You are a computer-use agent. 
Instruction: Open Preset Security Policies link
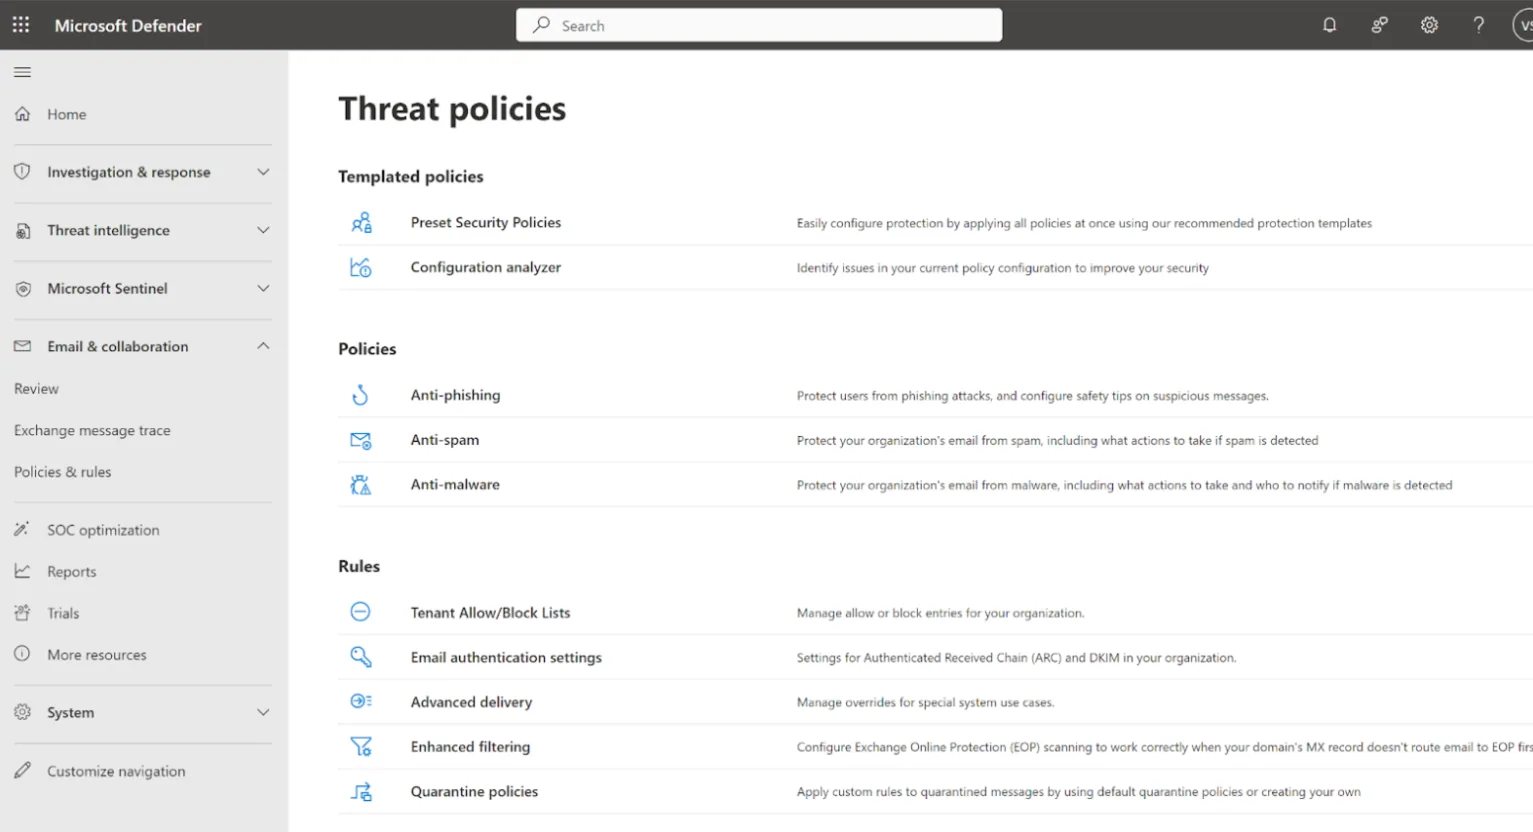486,222
